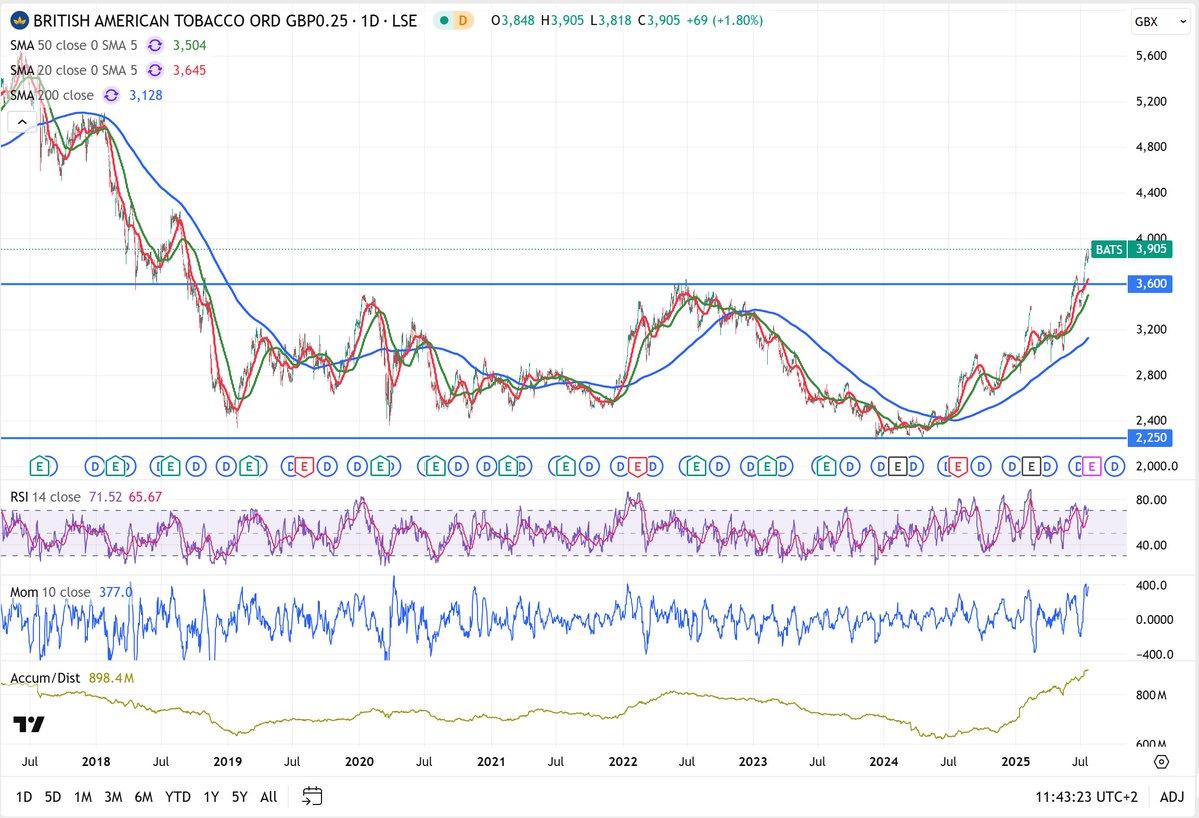This screenshot has height=818, width=1199.
Task: Click the 2,250 horizontal line price label
Action: pyautogui.click(x=1150, y=437)
